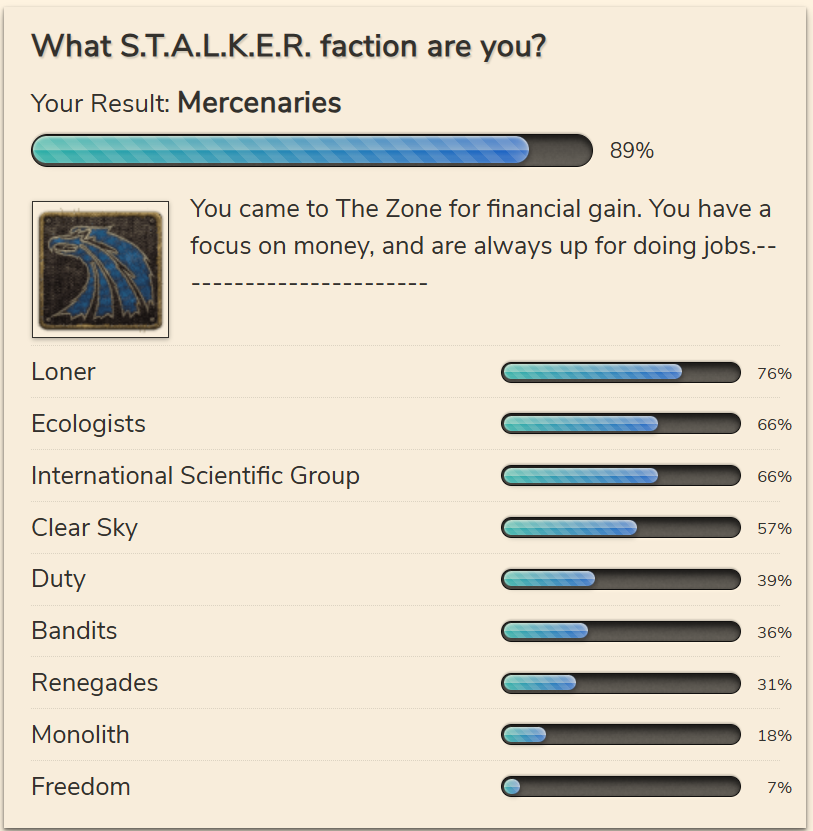The width and height of the screenshot is (813, 831).
Task: Click the Monolith faction label
Action: coord(81,735)
